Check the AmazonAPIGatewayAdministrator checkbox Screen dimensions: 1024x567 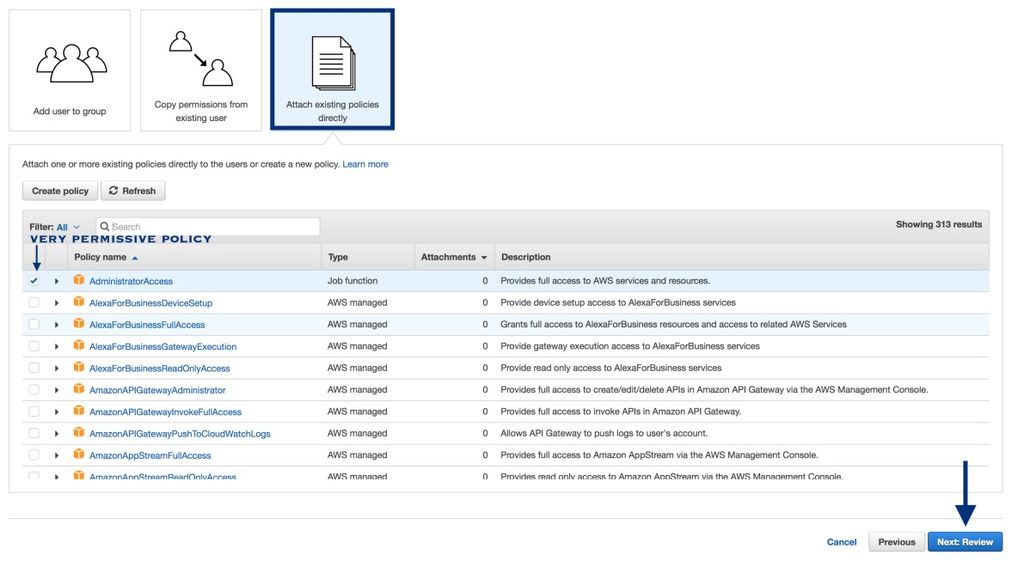pos(34,390)
